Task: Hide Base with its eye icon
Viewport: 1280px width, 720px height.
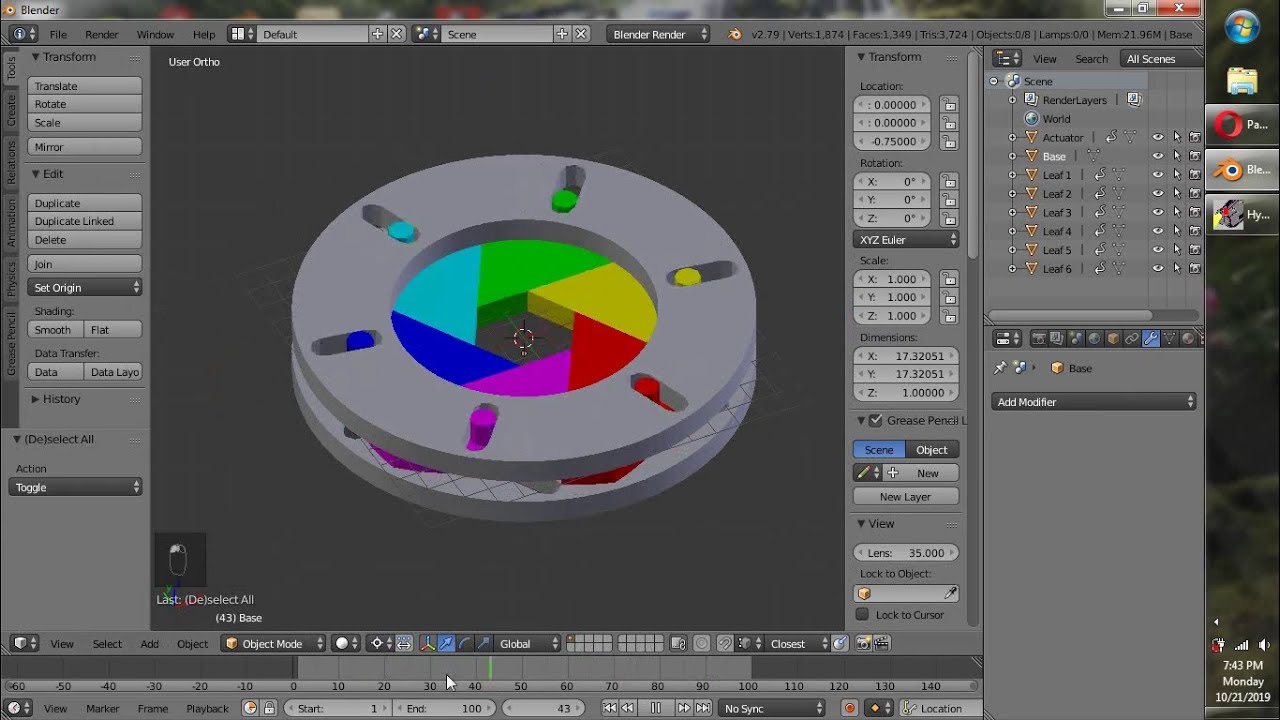Action: click(1158, 156)
